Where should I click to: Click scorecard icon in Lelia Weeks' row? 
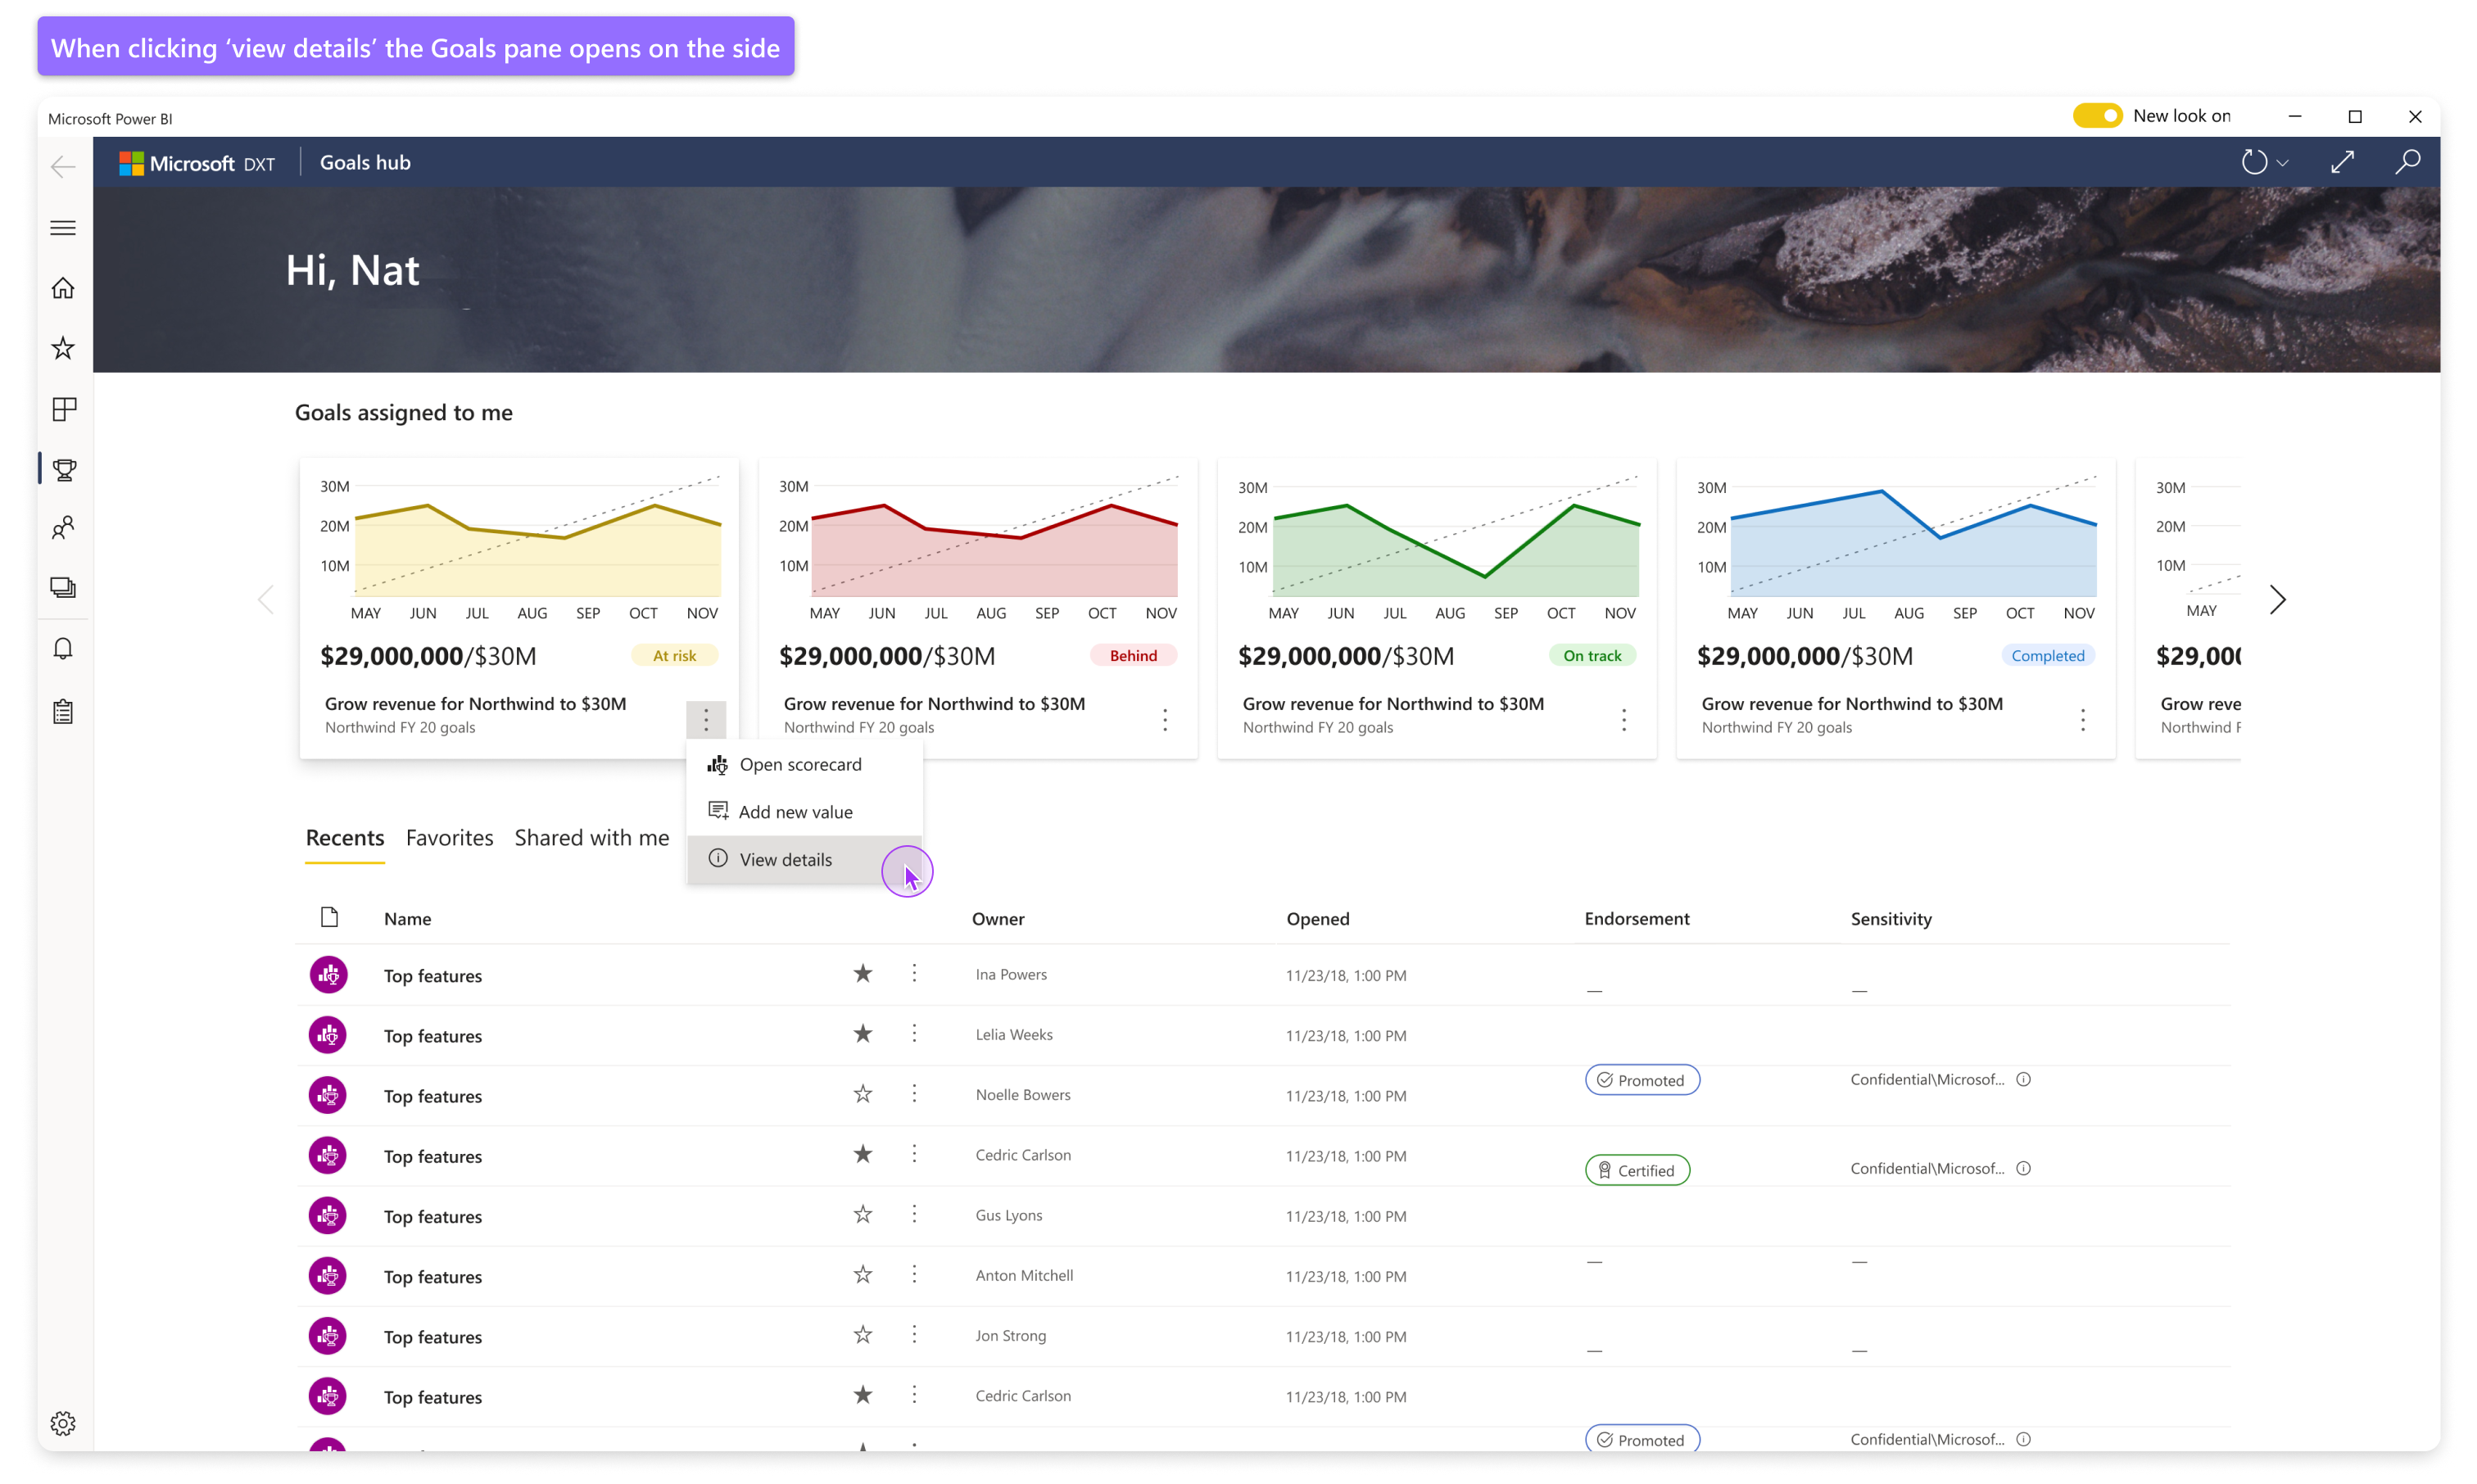pyautogui.click(x=328, y=1035)
